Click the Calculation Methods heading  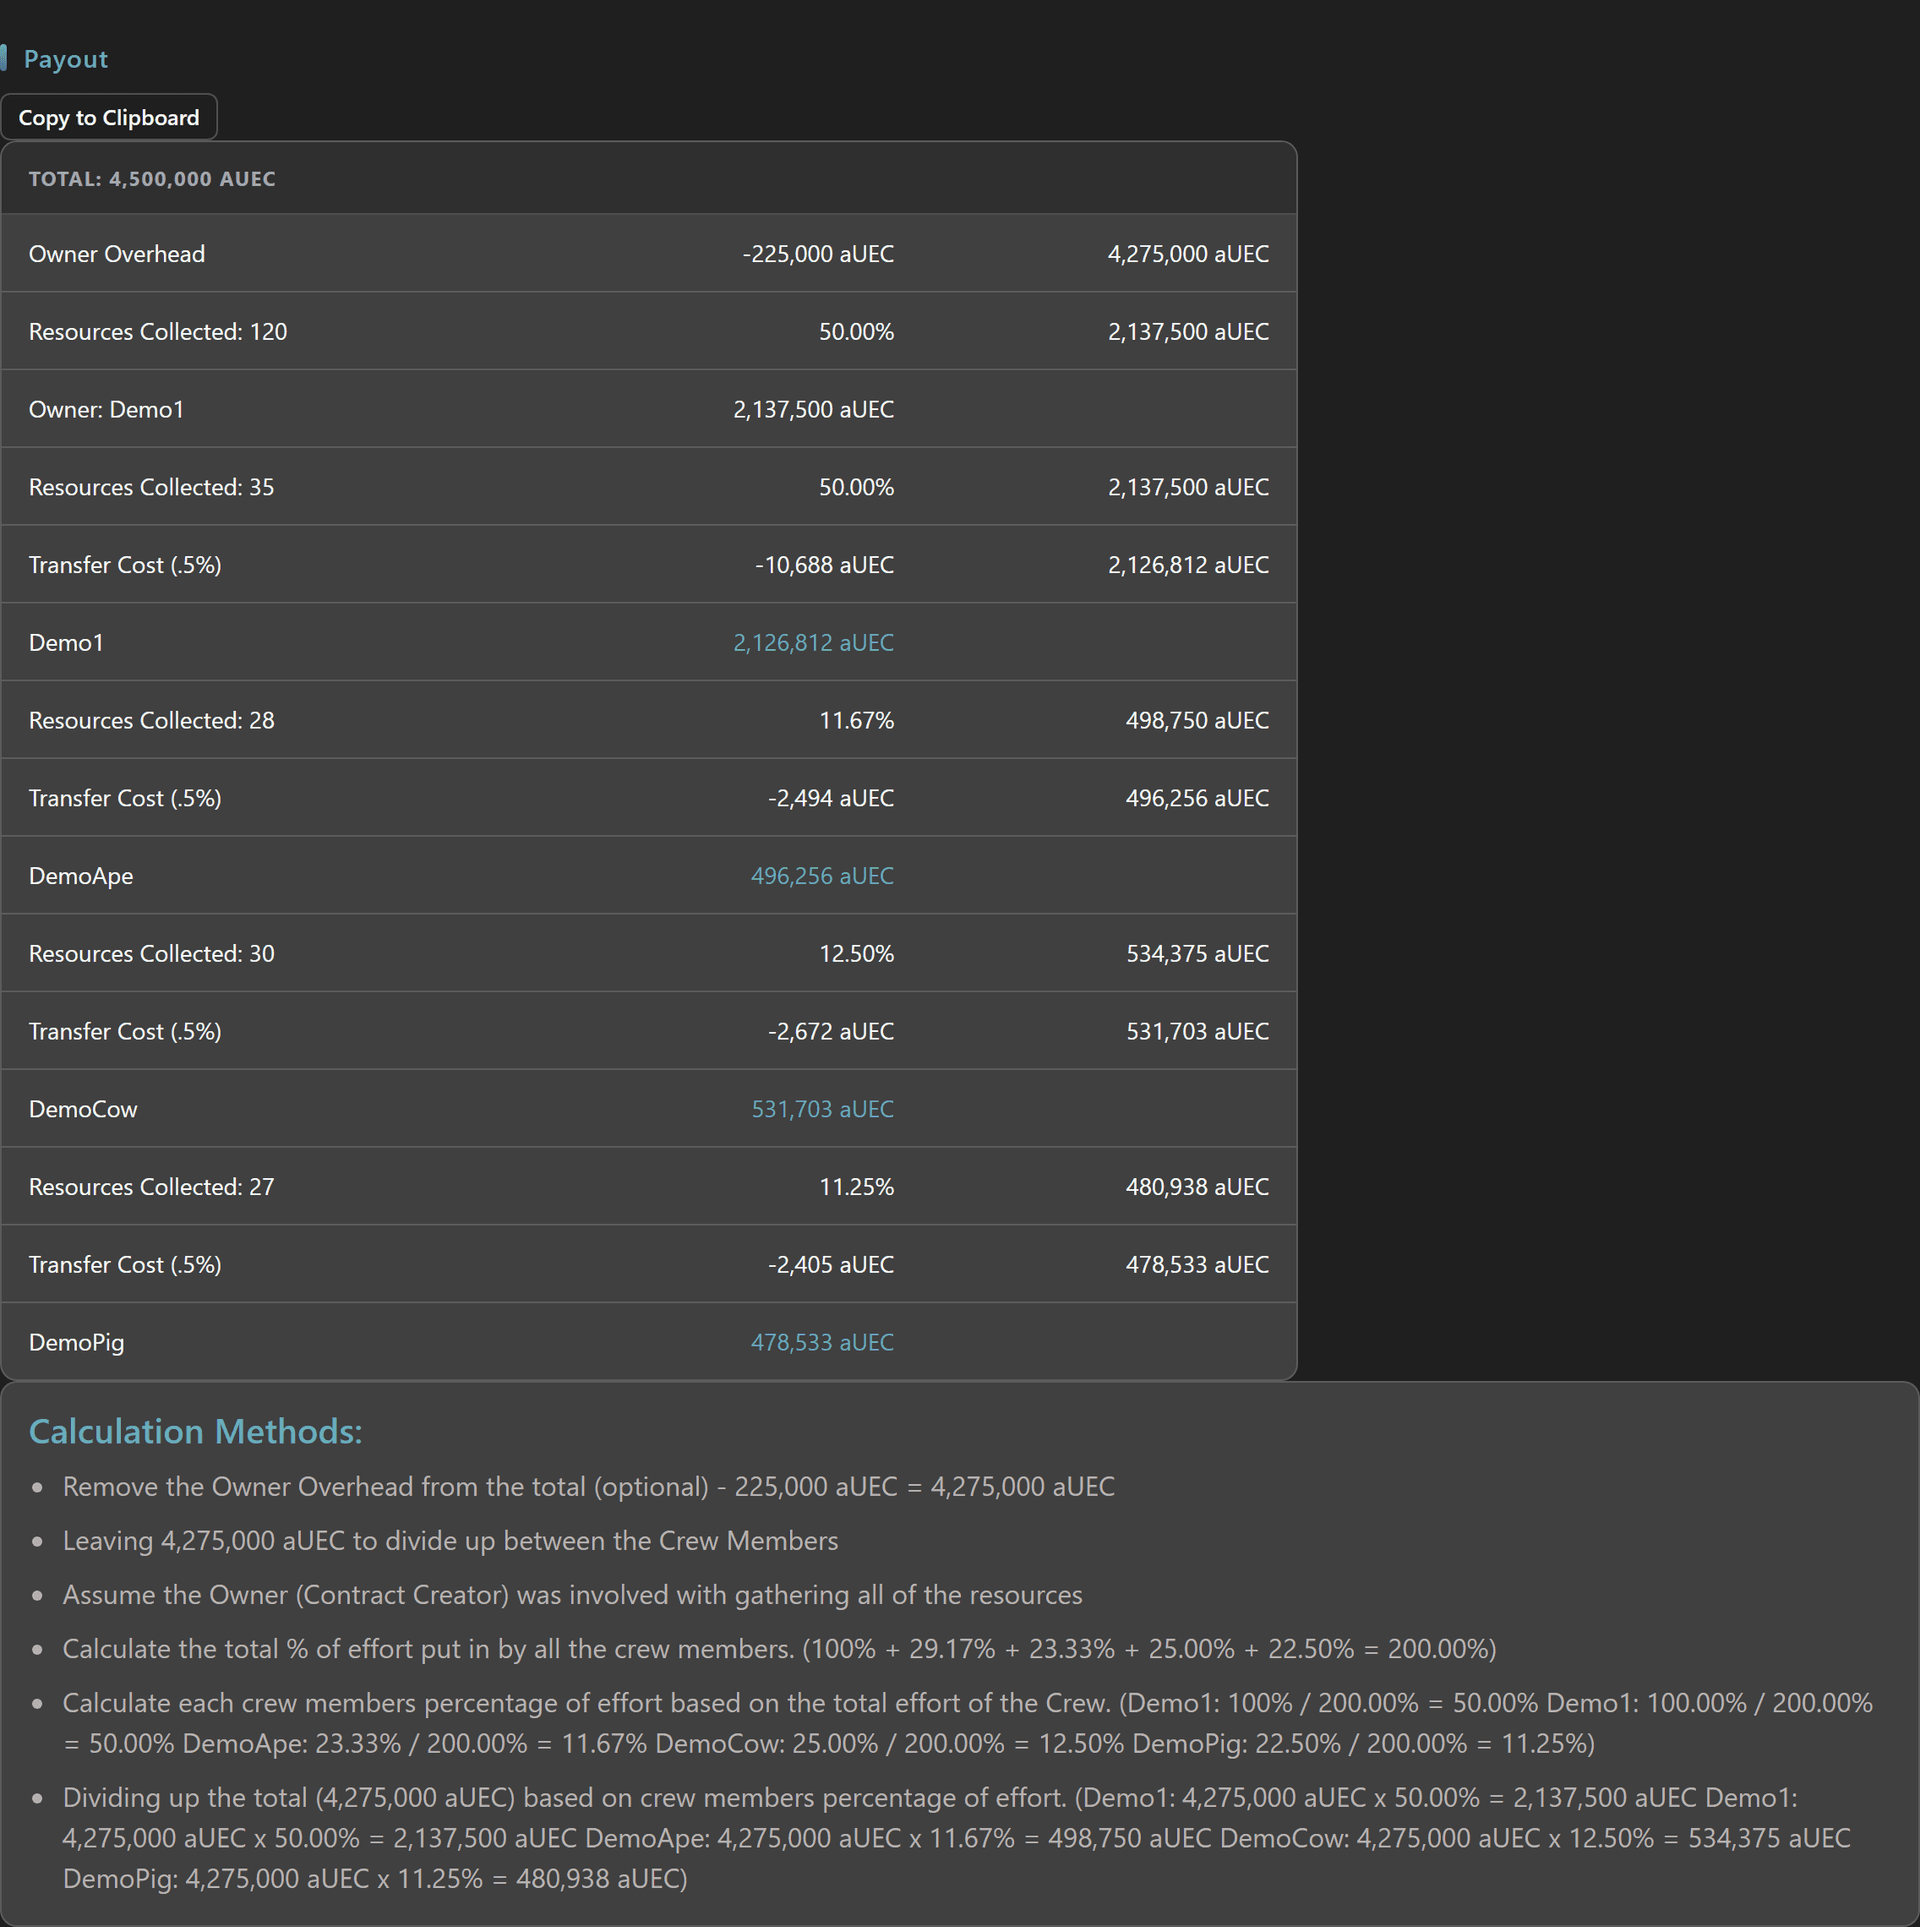[195, 1432]
